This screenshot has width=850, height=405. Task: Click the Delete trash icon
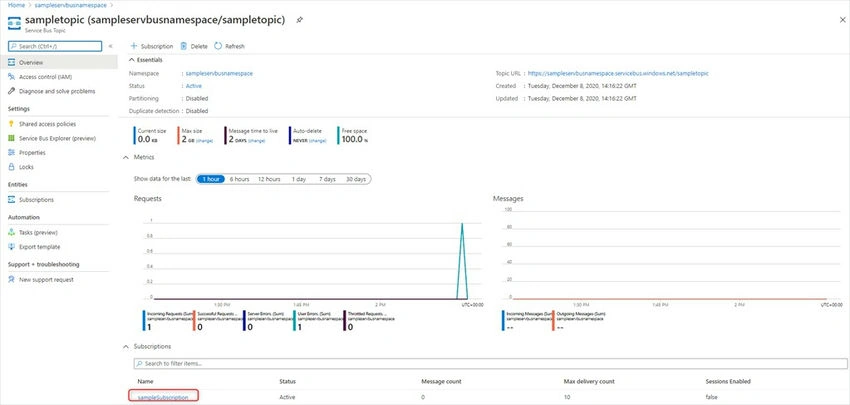click(184, 46)
